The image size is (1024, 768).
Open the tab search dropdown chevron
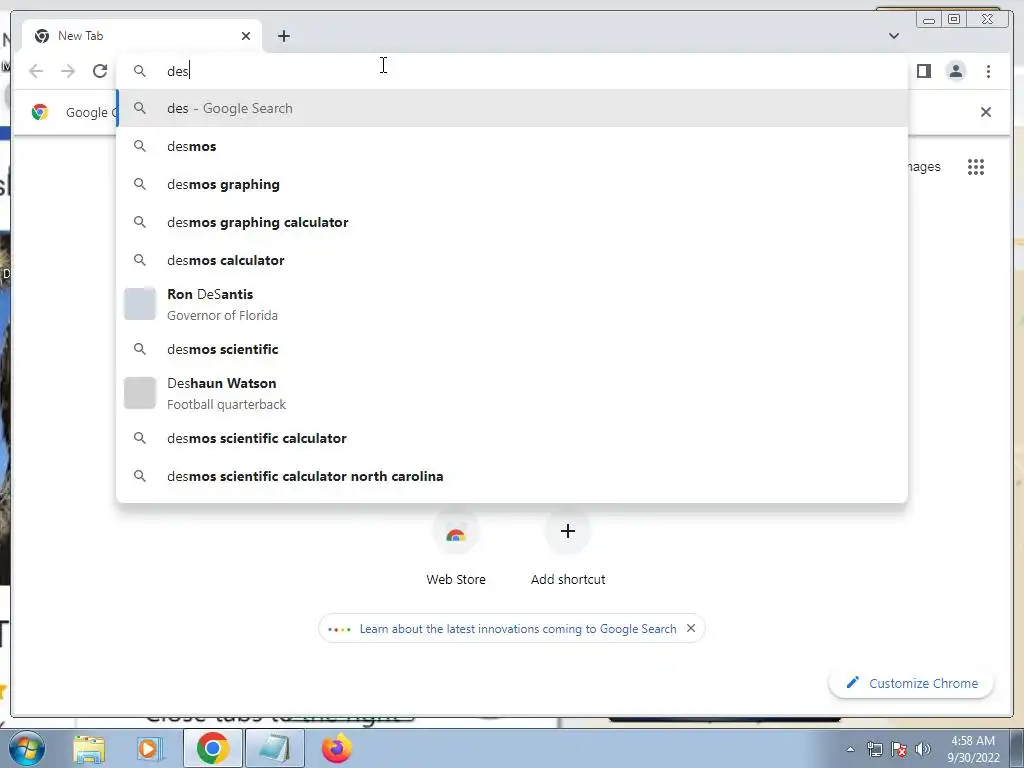(x=893, y=36)
